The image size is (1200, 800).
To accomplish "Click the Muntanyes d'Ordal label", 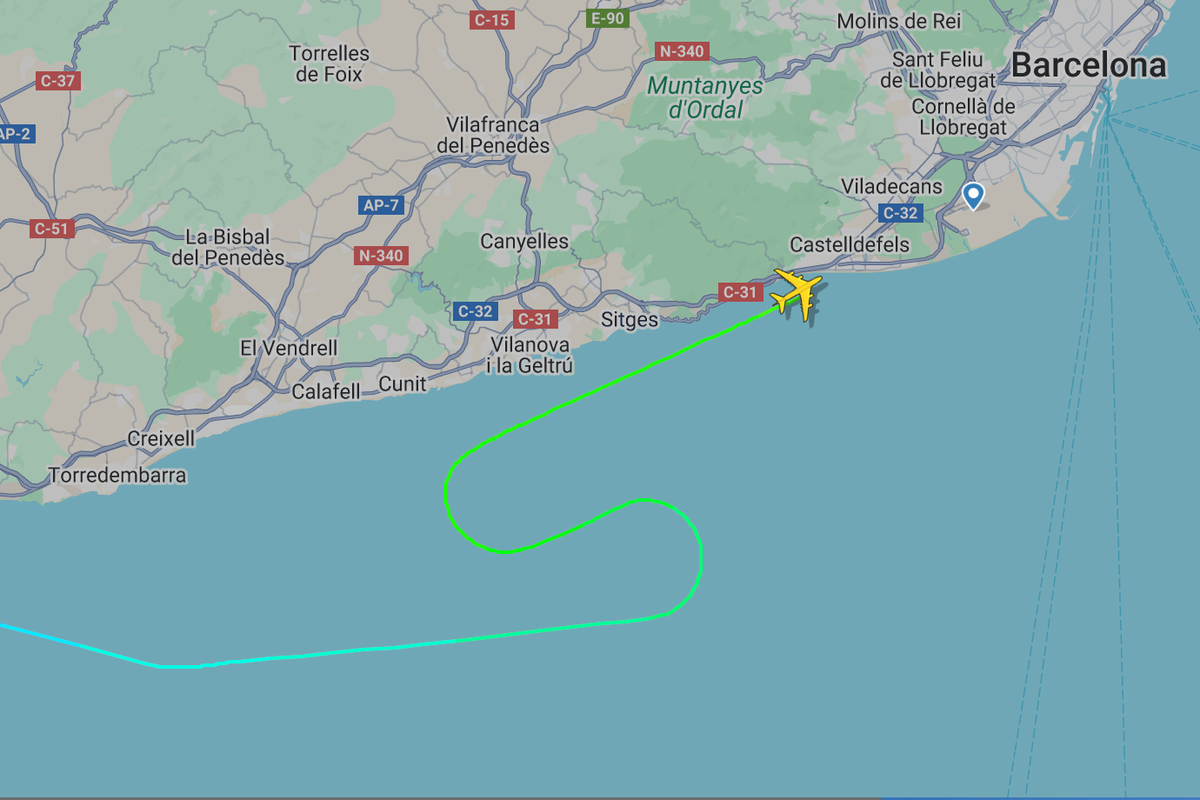I will [705, 97].
